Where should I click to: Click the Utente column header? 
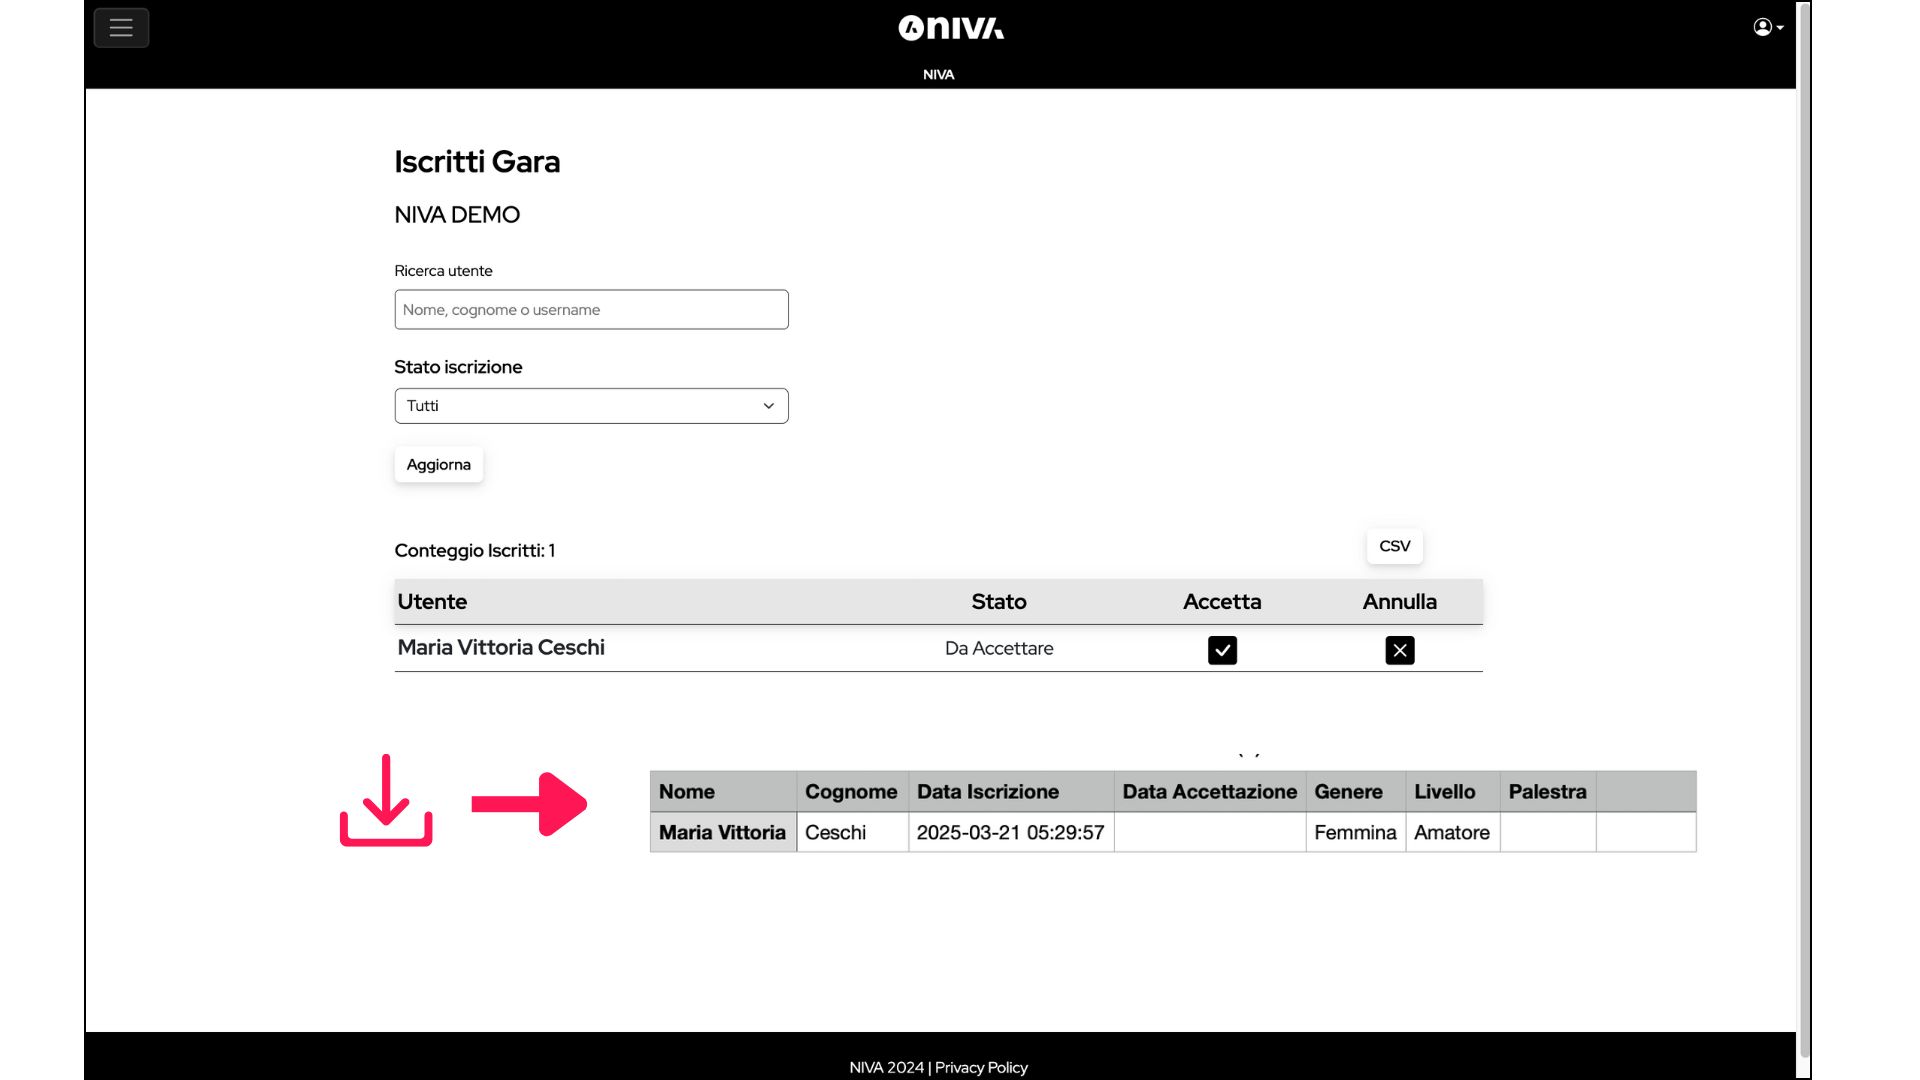click(x=432, y=602)
